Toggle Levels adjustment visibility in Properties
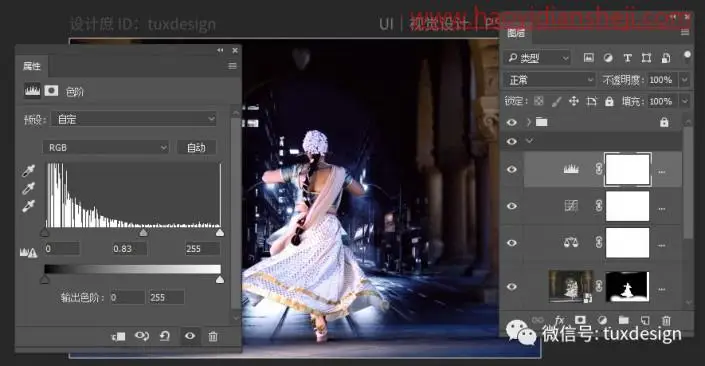 tap(190, 336)
